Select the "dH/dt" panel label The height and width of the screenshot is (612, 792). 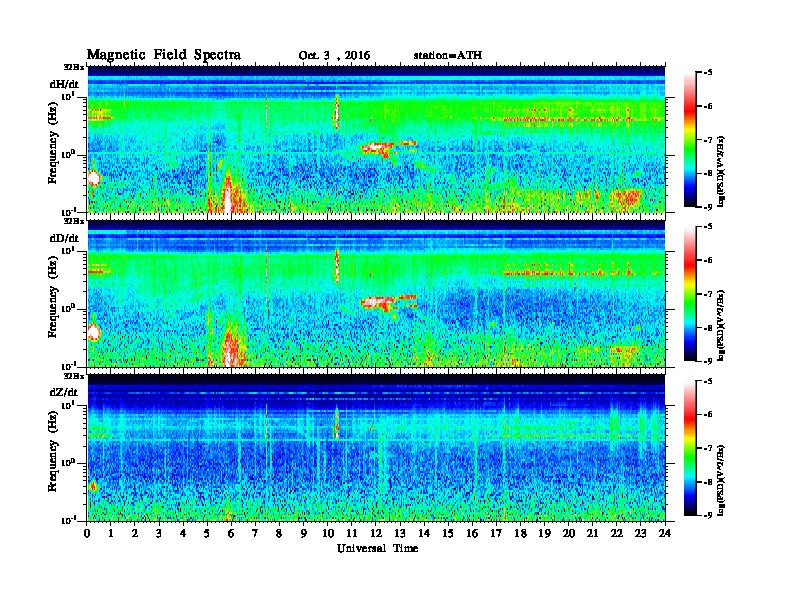tap(64, 84)
